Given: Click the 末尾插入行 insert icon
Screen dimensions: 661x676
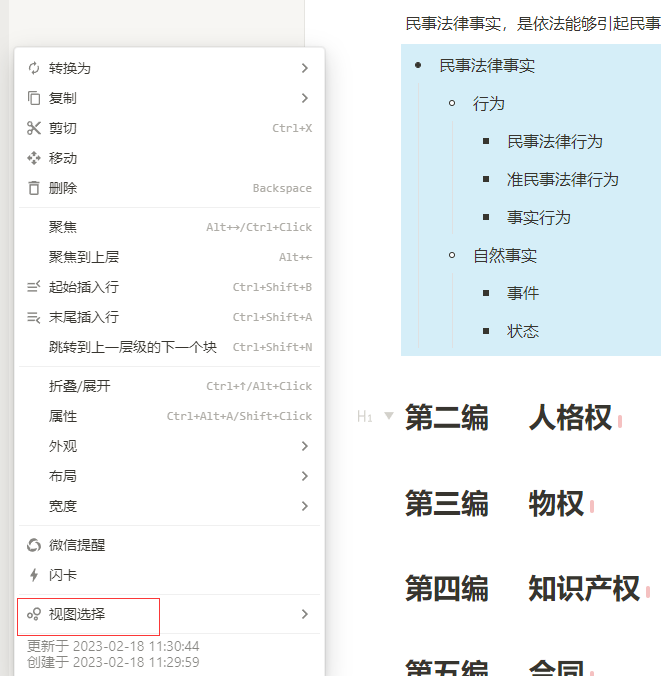Looking at the screenshot, I should (x=34, y=317).
